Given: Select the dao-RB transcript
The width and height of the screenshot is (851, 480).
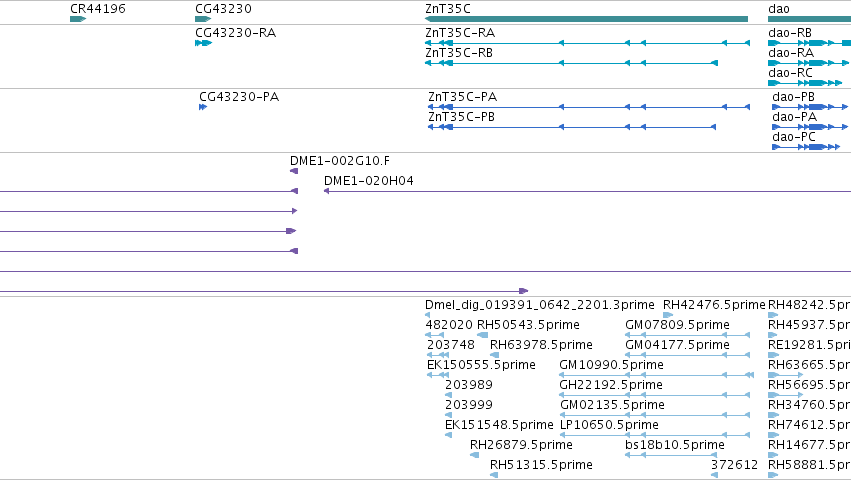Looking at the screenshot, I should pos(790,33).
